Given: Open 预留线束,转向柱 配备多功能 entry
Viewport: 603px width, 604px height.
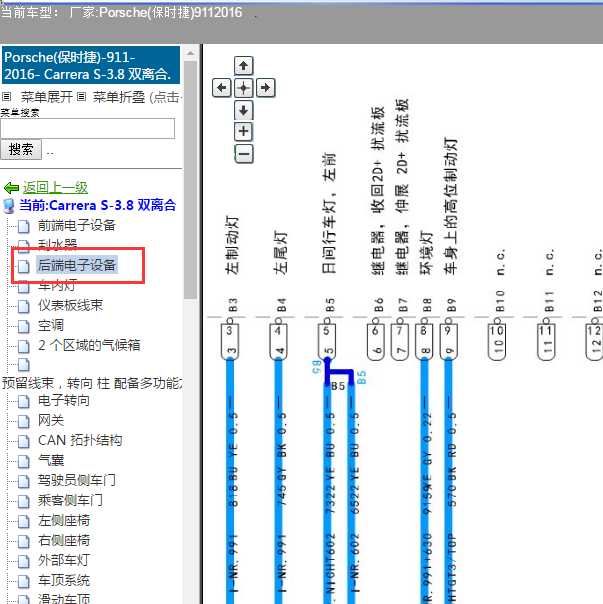Looking at the screenshot, I should coord(91,383).
